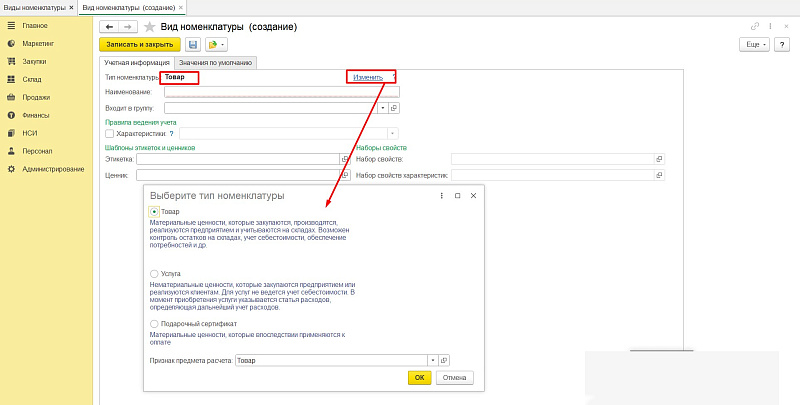Enable the Характеристики checkbox
The height and width of the screenshot is (405, 800).
point(109,133)
